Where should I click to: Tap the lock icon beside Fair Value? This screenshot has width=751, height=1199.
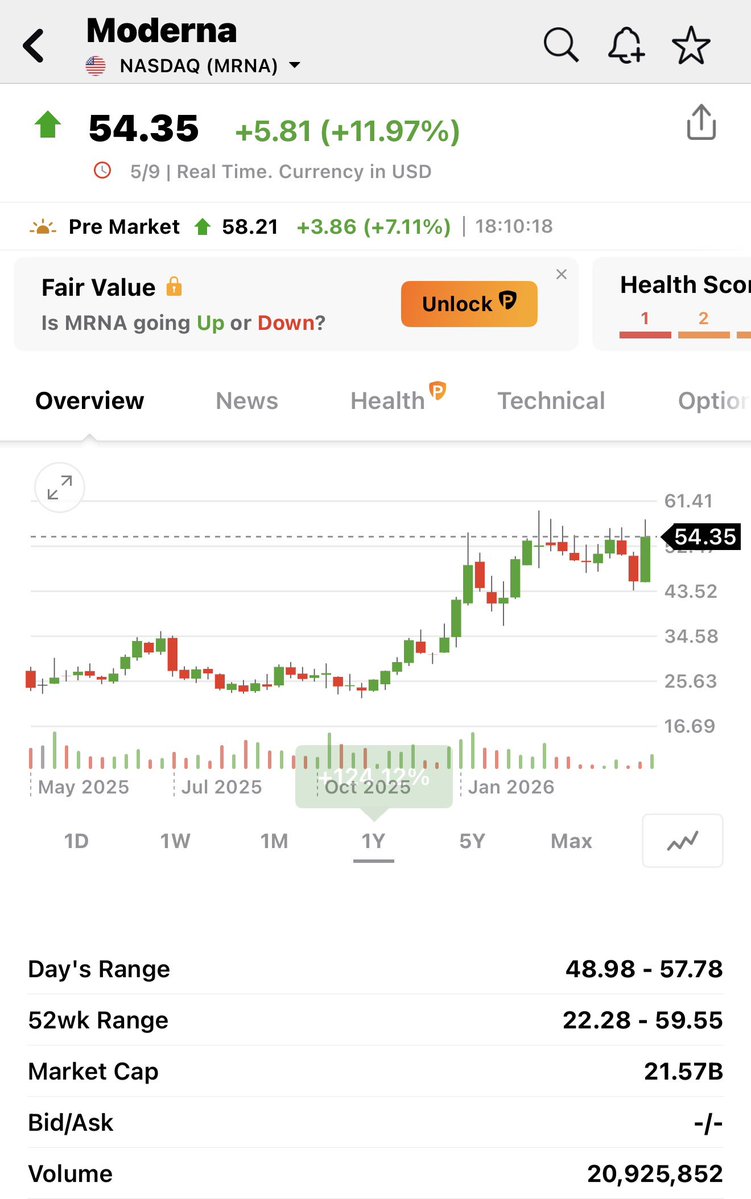pos(174,287)
